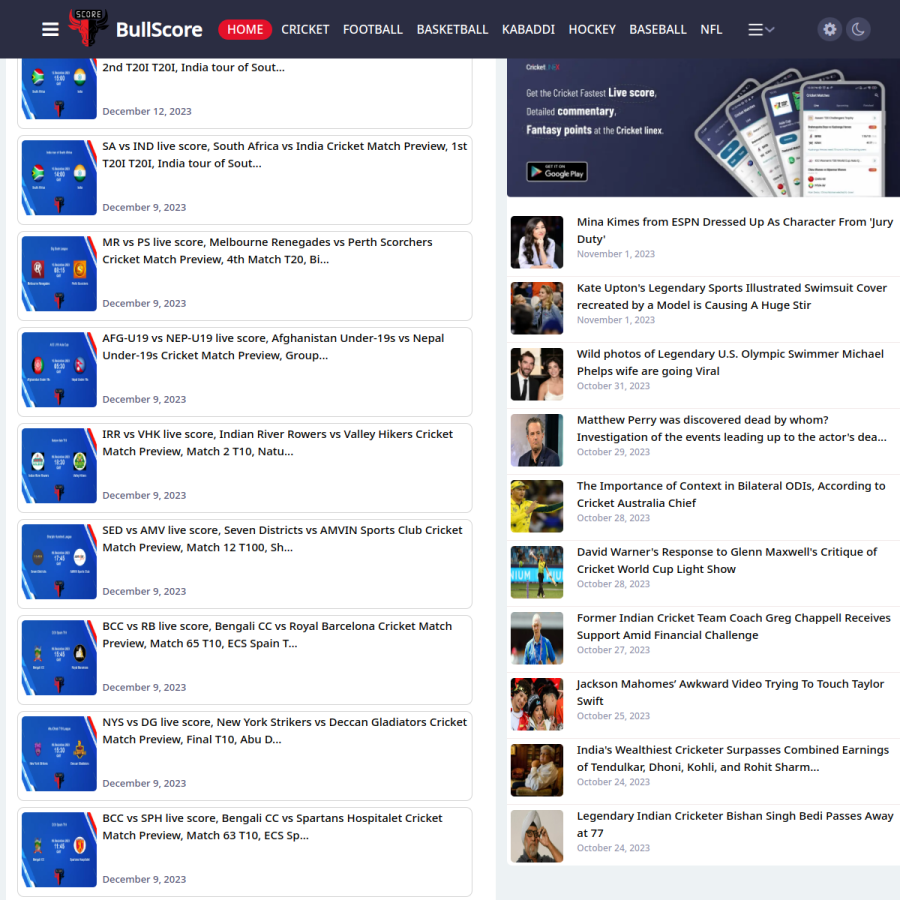
Task: Open the BASEBALL menu item
Action: pyautogui.click(x=658, y=29)
